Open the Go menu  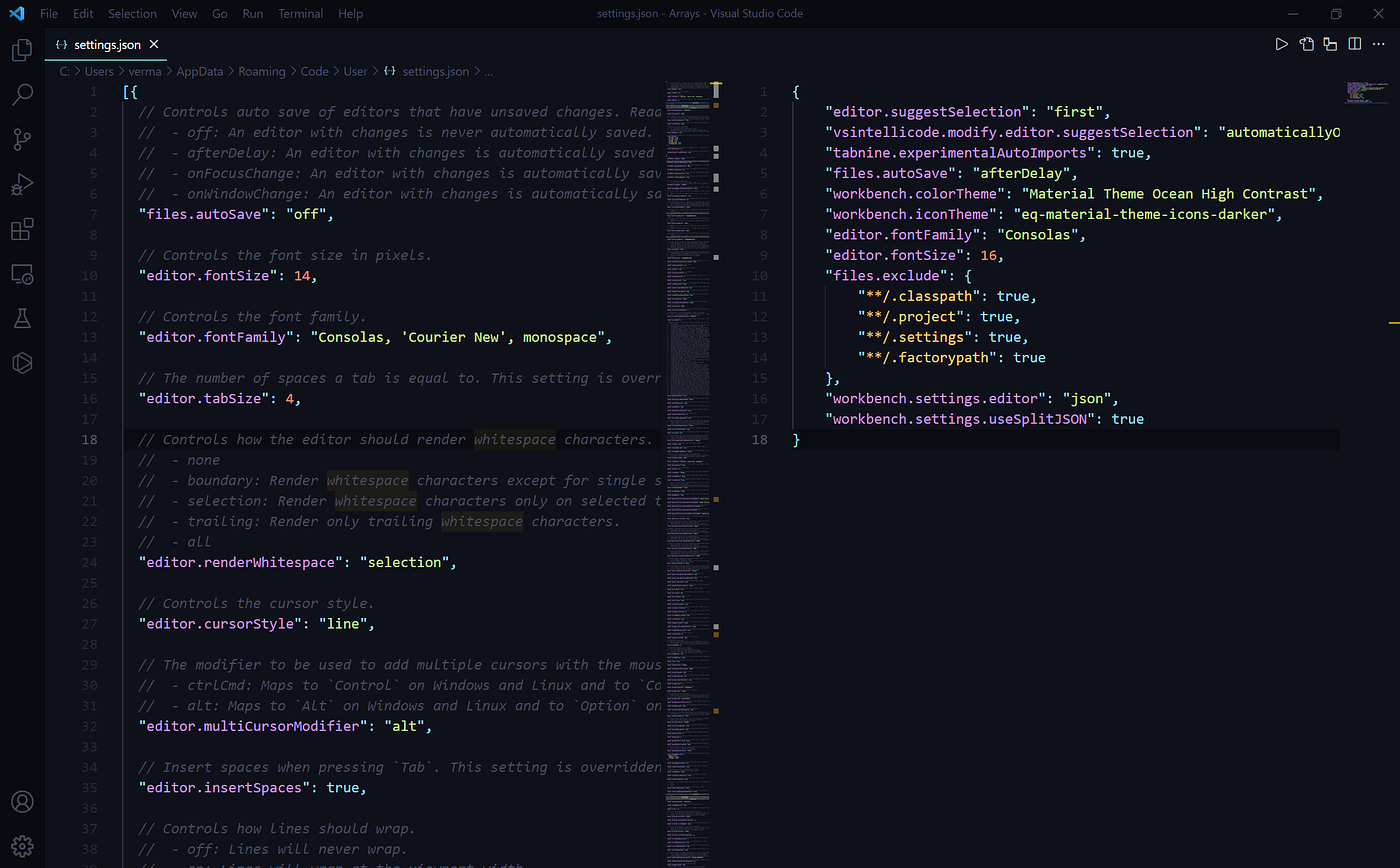point(220,14)
